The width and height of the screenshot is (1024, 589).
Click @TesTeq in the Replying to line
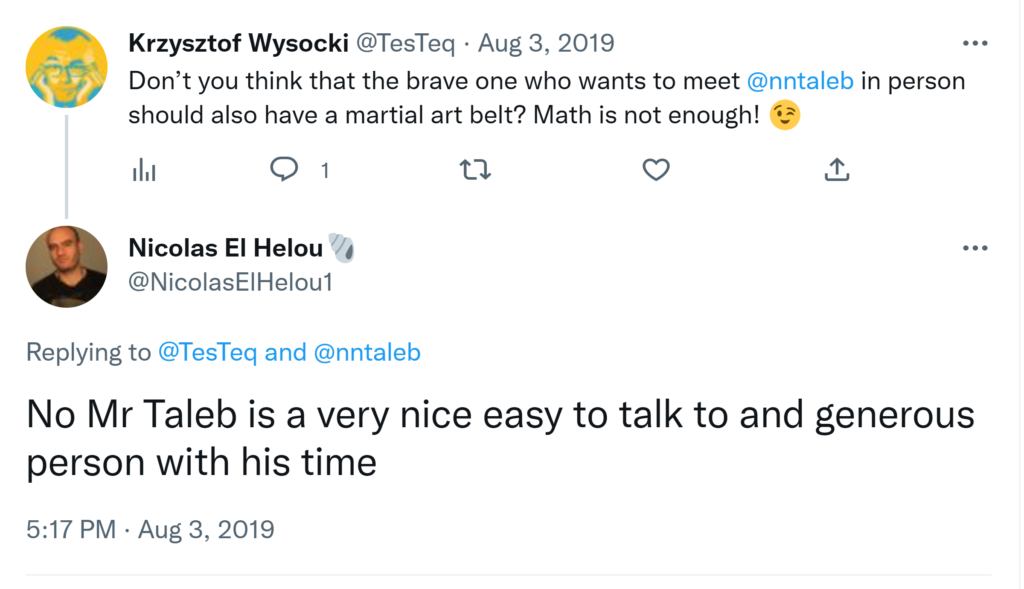click(208, 352)
